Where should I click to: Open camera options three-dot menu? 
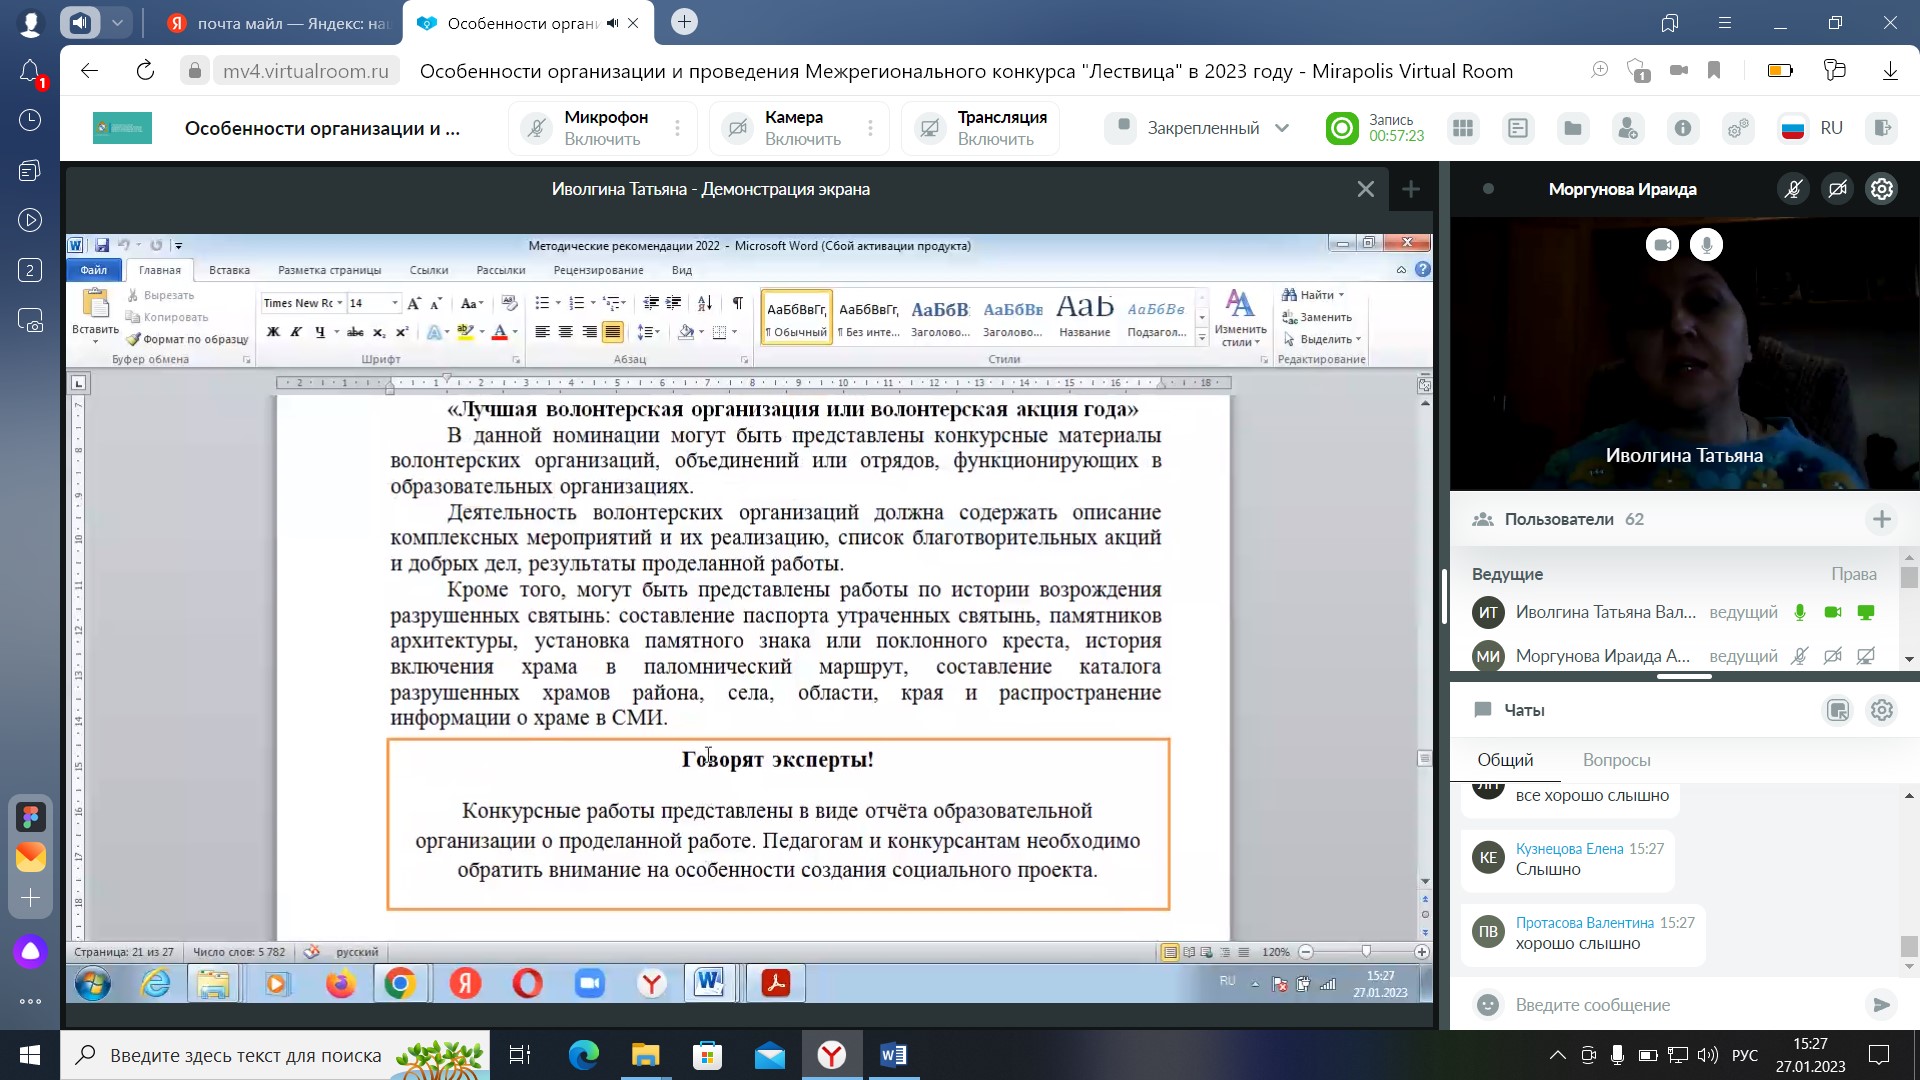pyautogui.click(x=871, y=129)
